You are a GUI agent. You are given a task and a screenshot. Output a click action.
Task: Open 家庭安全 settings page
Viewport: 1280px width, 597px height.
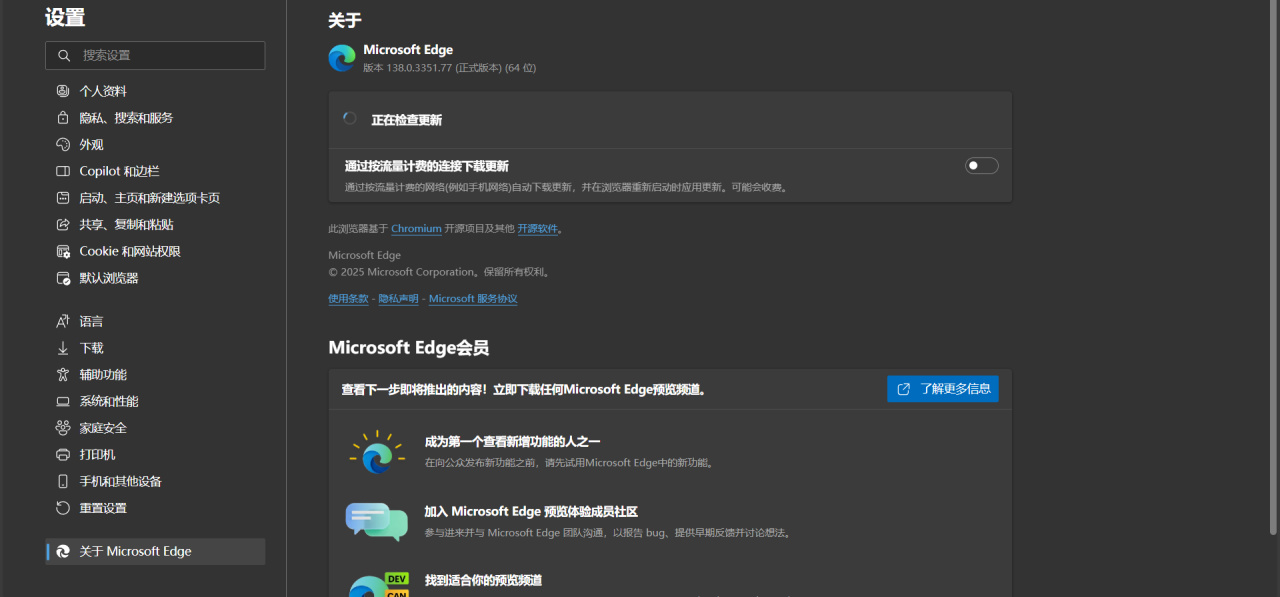155,428
